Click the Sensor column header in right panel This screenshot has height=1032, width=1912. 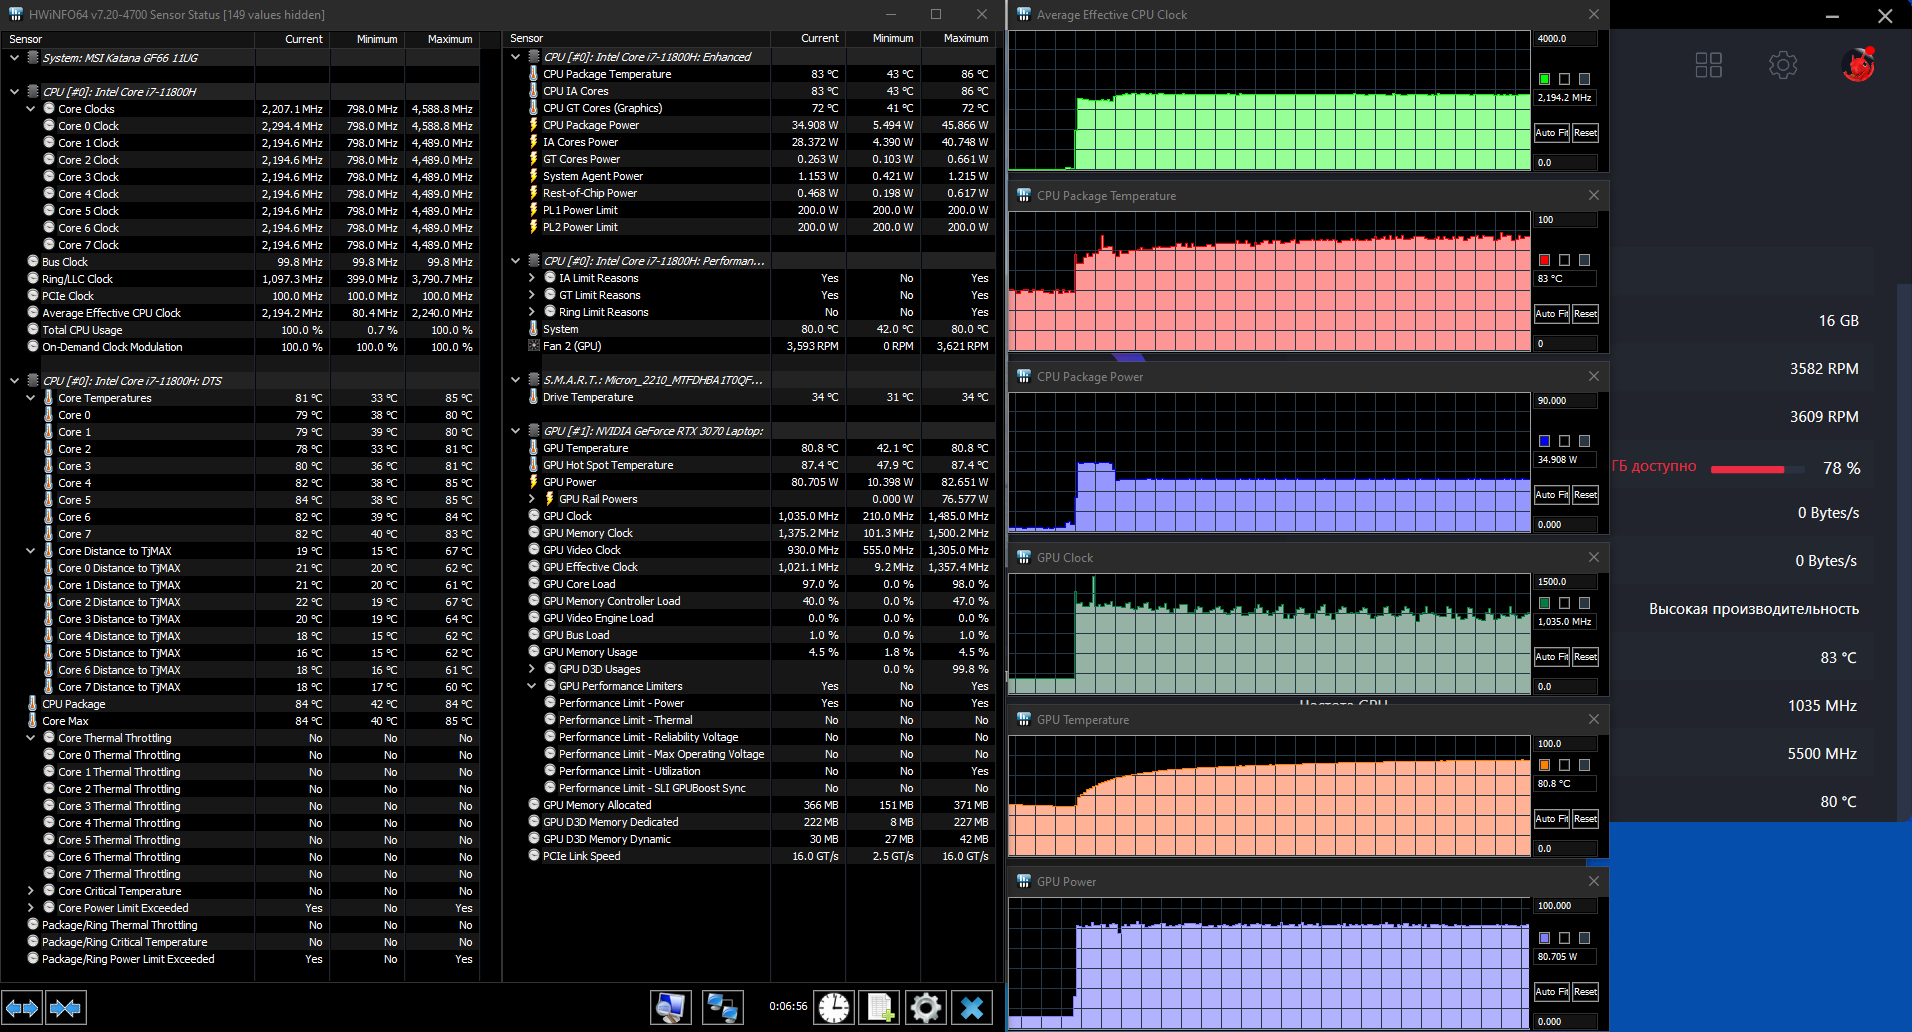pos(637,39)
